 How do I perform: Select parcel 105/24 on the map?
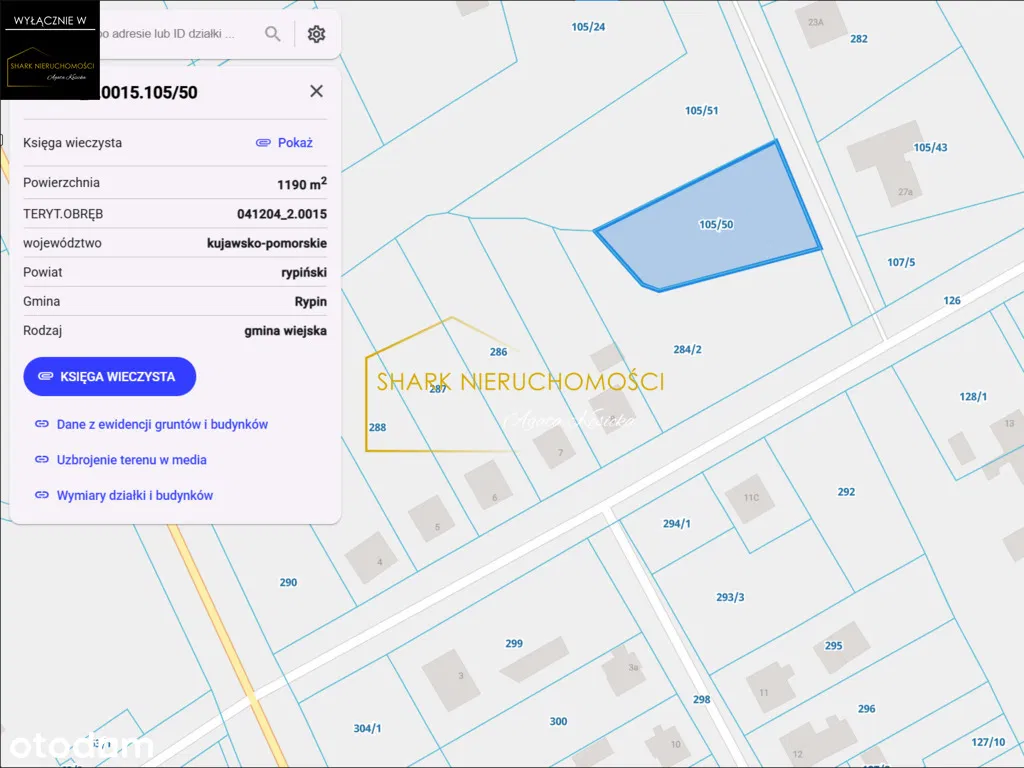click(x=588, y=27)
